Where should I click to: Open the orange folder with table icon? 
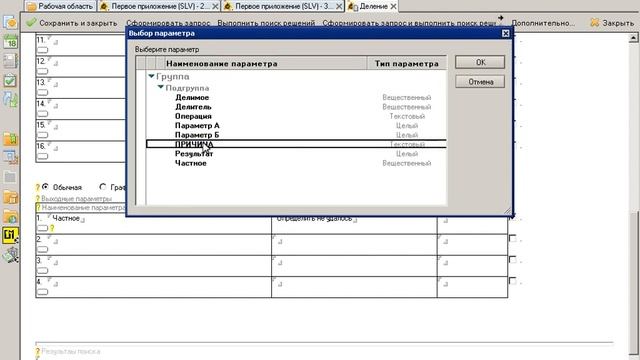pyautogui.click(x=10, y=197)
